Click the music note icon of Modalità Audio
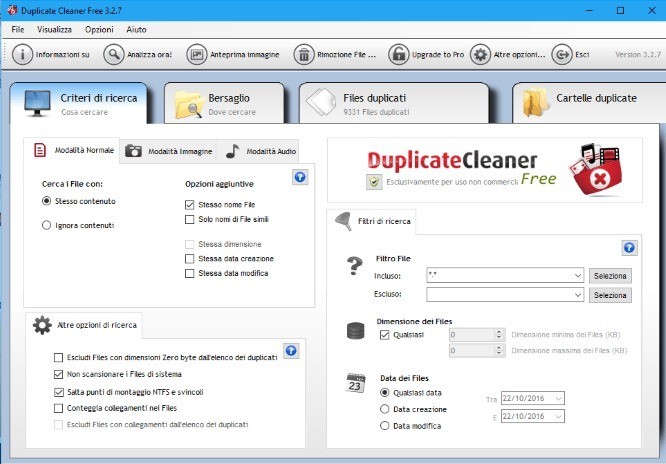 click(x=232, y=150)
